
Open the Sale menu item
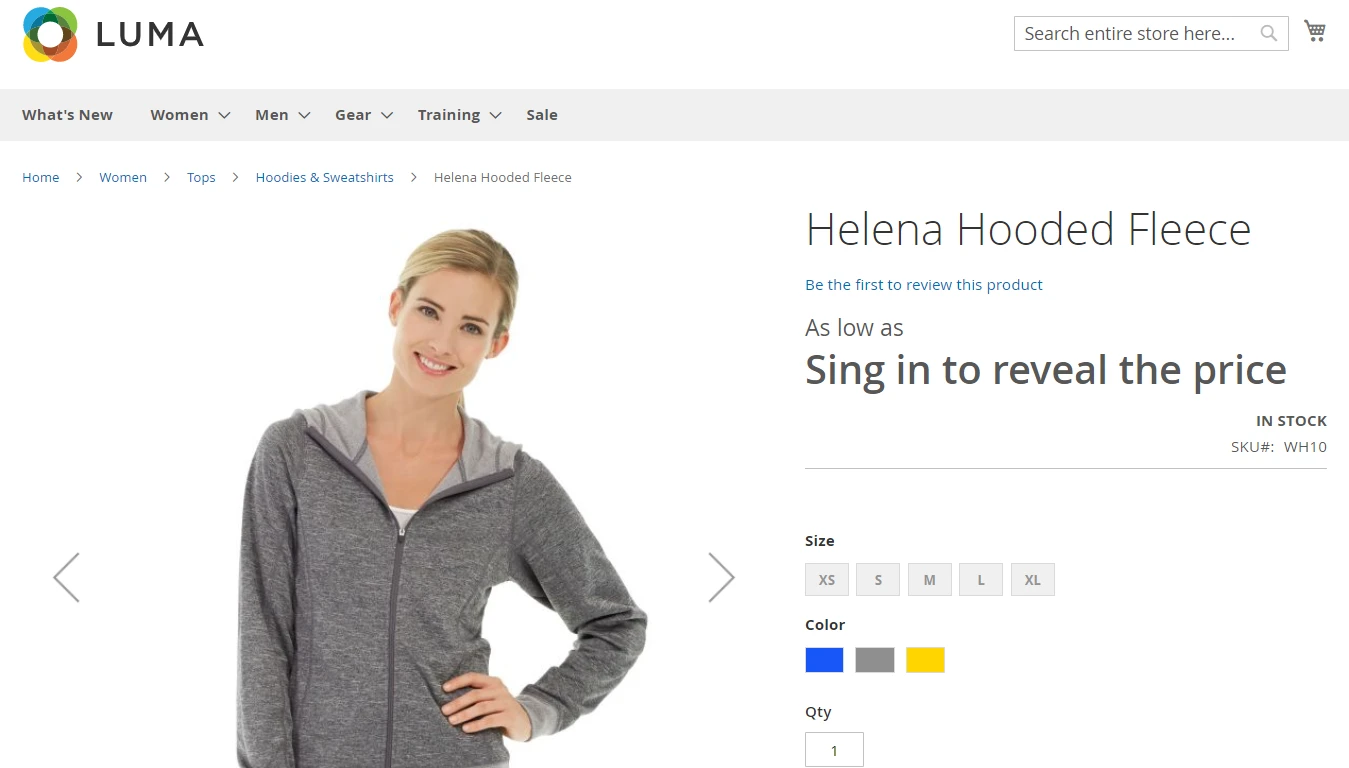click(541, 114)
